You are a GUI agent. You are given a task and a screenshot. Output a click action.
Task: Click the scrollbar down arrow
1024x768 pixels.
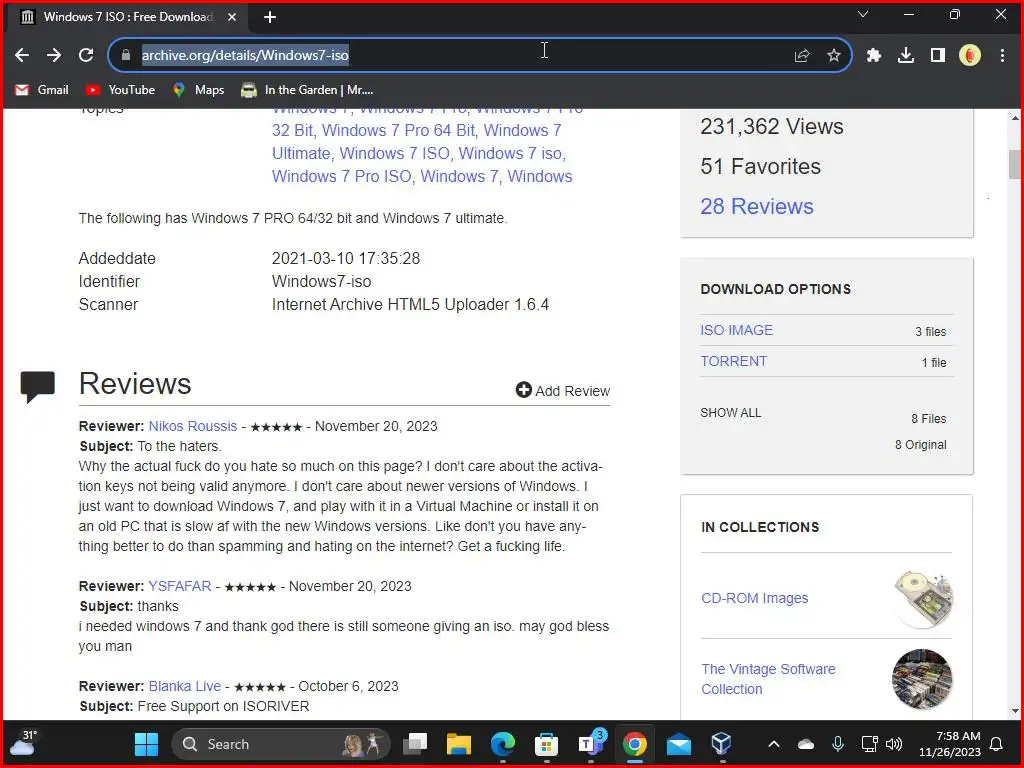click(1014, 711)
